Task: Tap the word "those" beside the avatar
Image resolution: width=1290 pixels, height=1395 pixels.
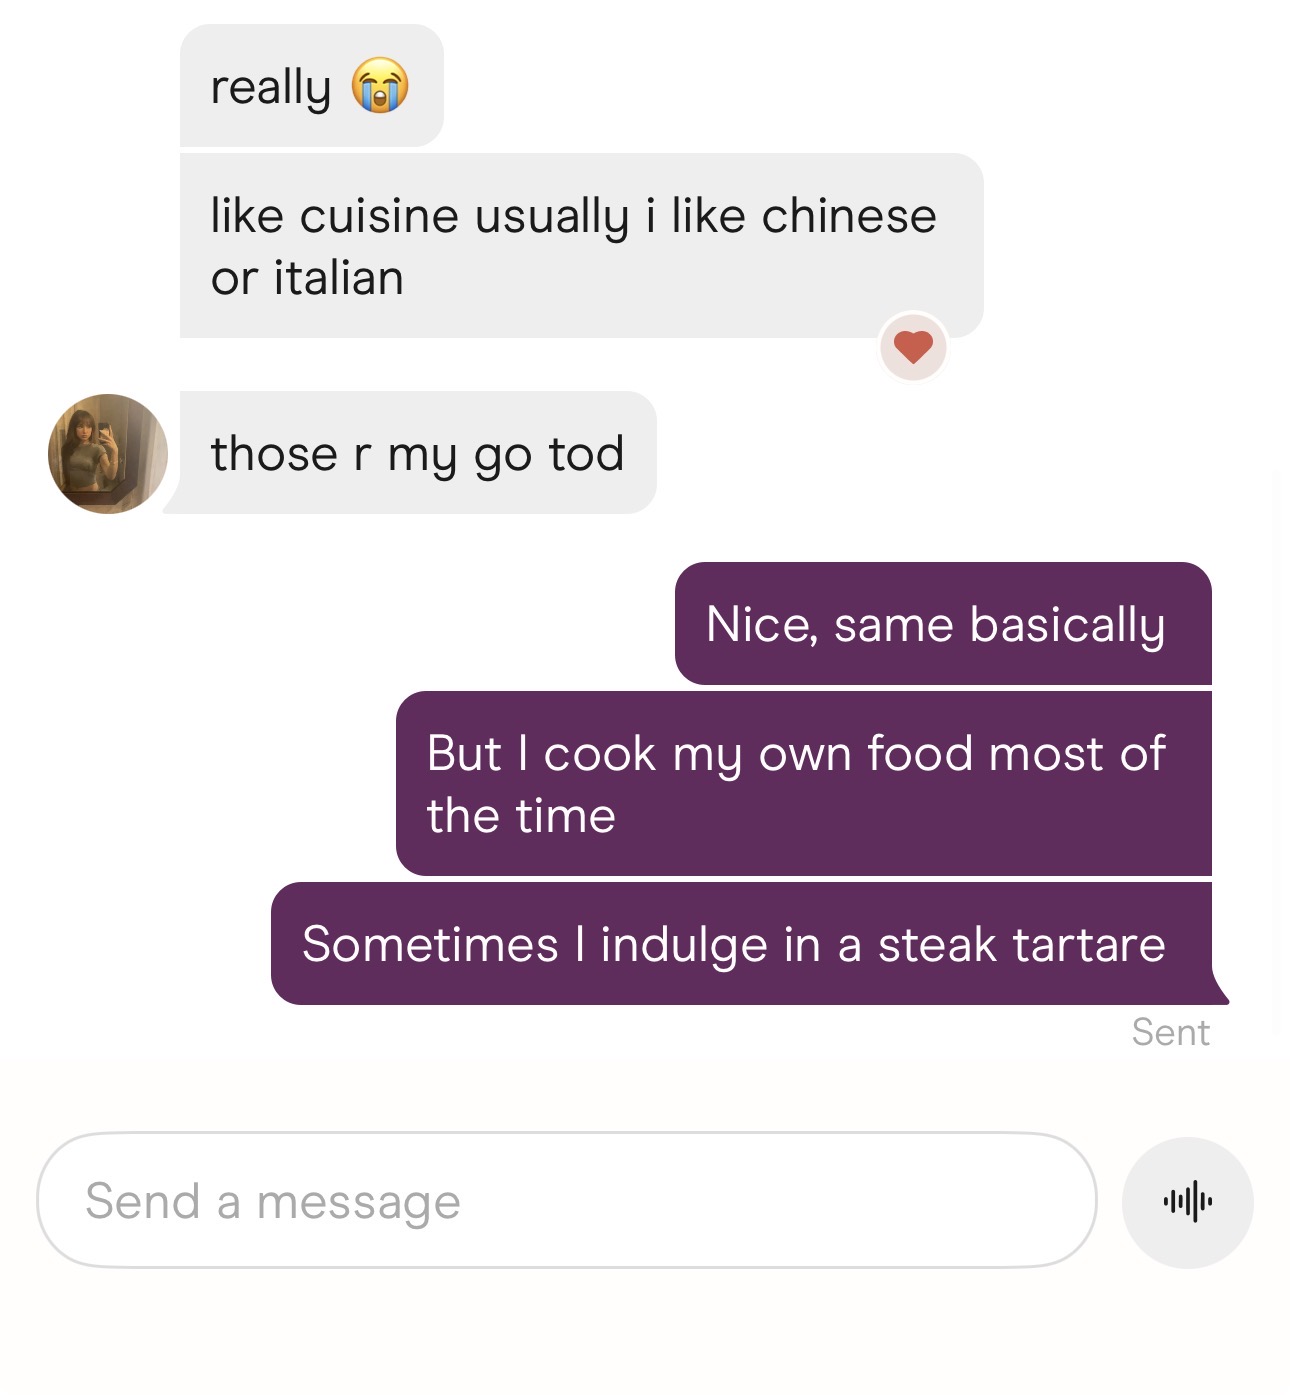Action: click(x=274, y=454)
